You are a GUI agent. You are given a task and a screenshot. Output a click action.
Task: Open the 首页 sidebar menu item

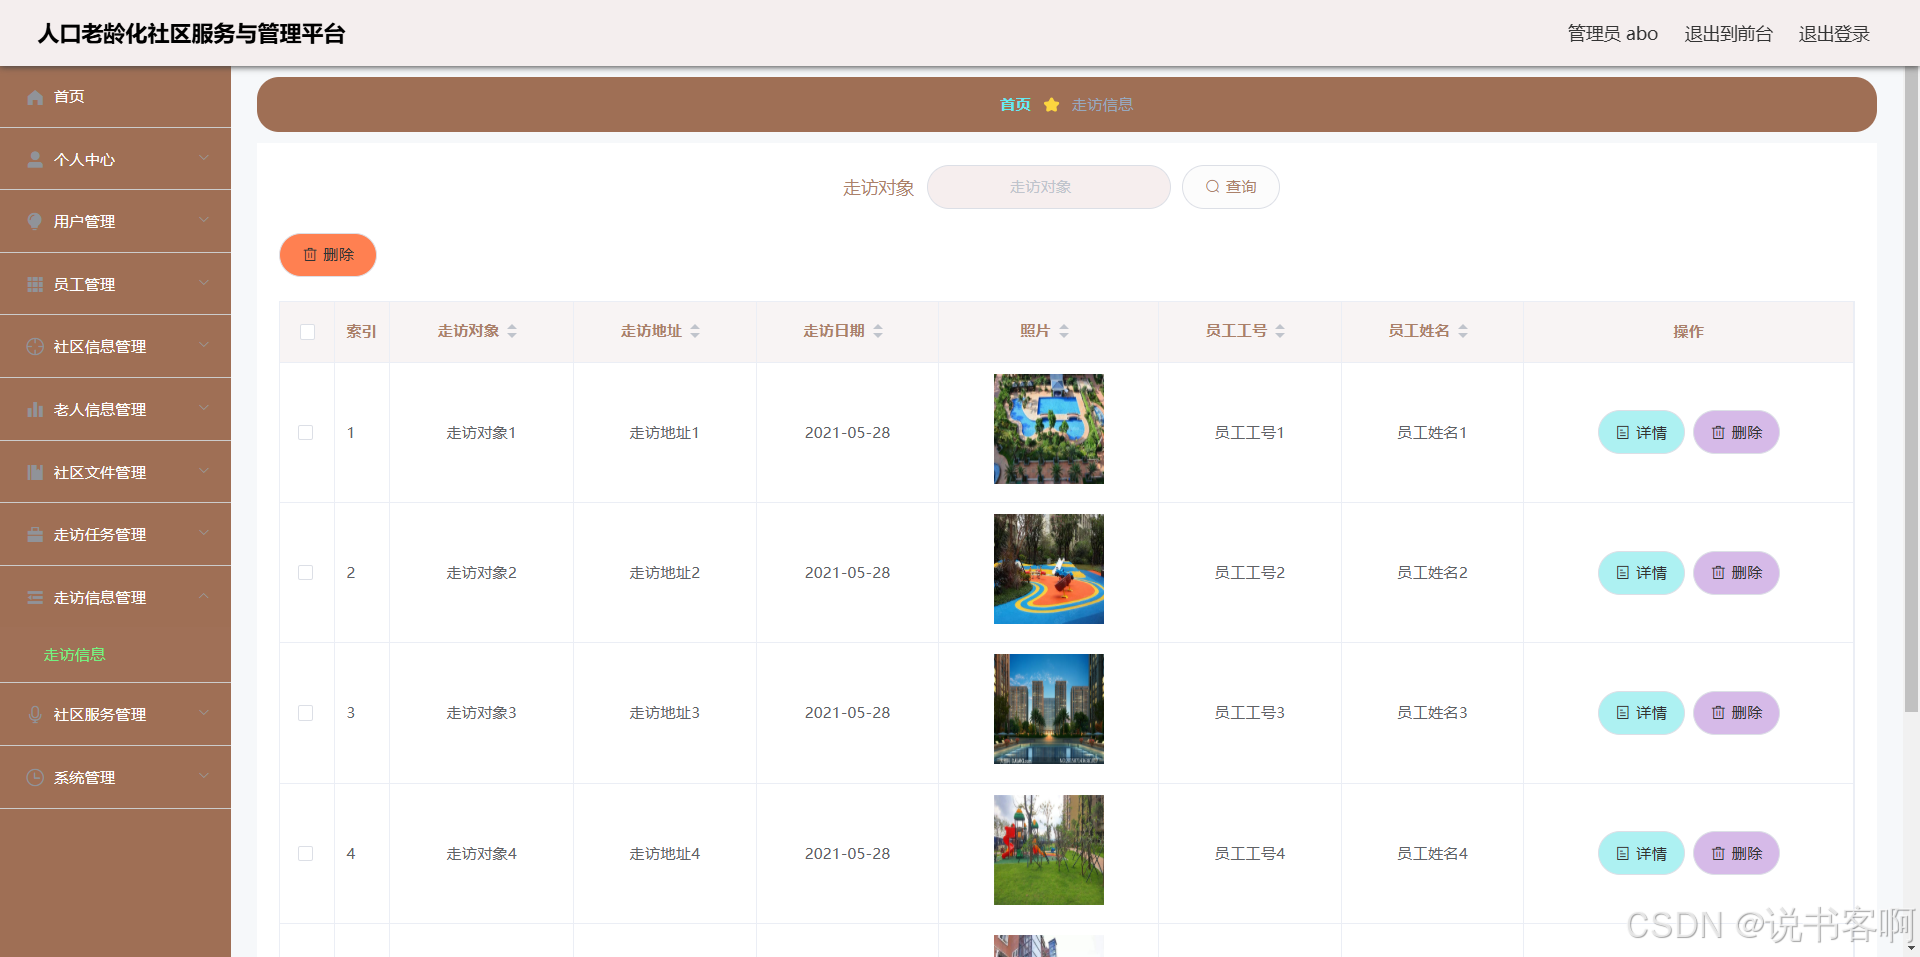(x=115, y=97)
